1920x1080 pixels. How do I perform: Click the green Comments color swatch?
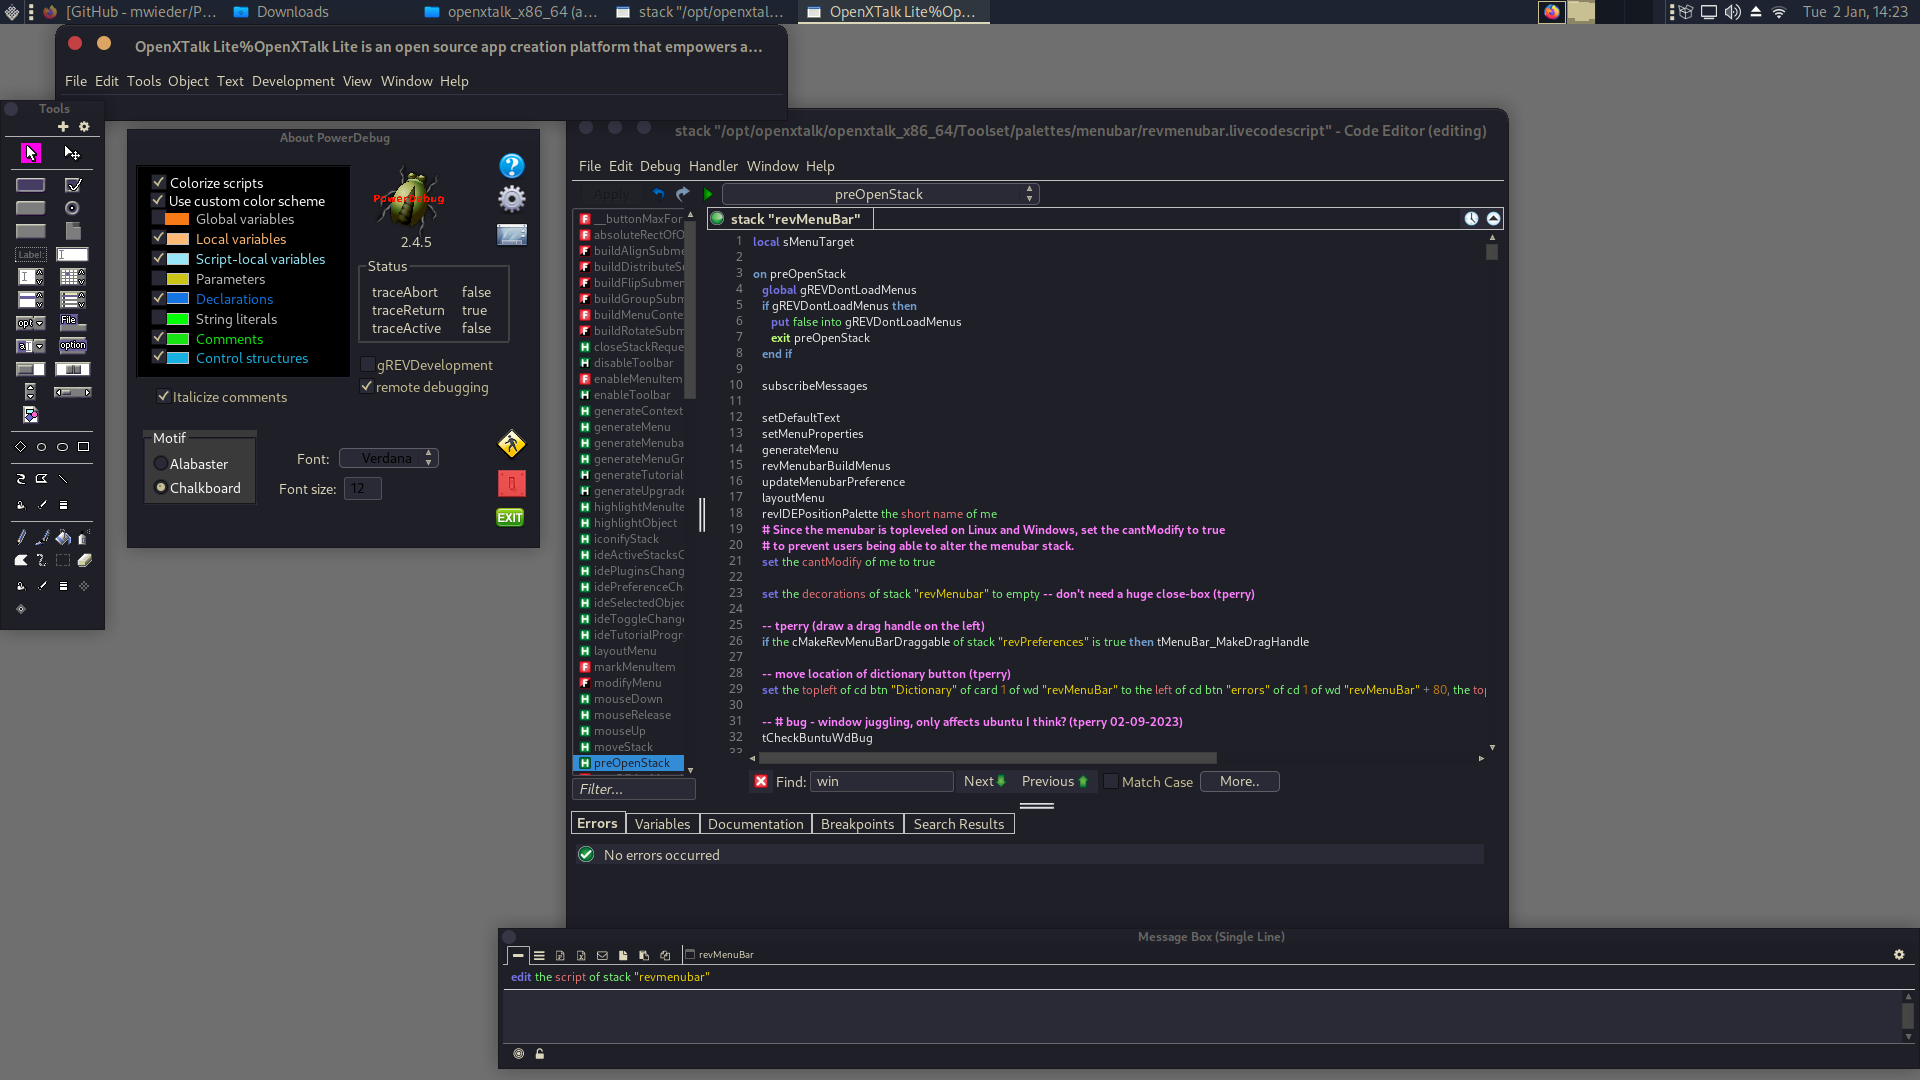point(177,339)
